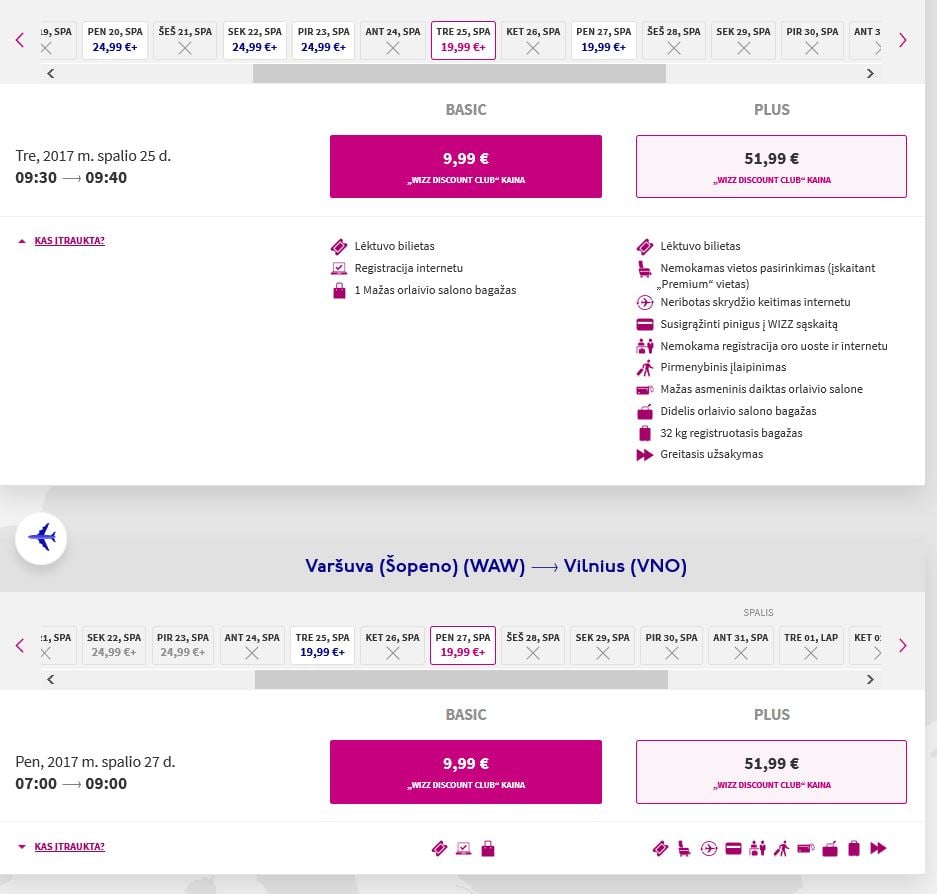Click the left pink arrow of the bottom date carousel
Viewport: 937px width, 894px height.
[20, 646]
